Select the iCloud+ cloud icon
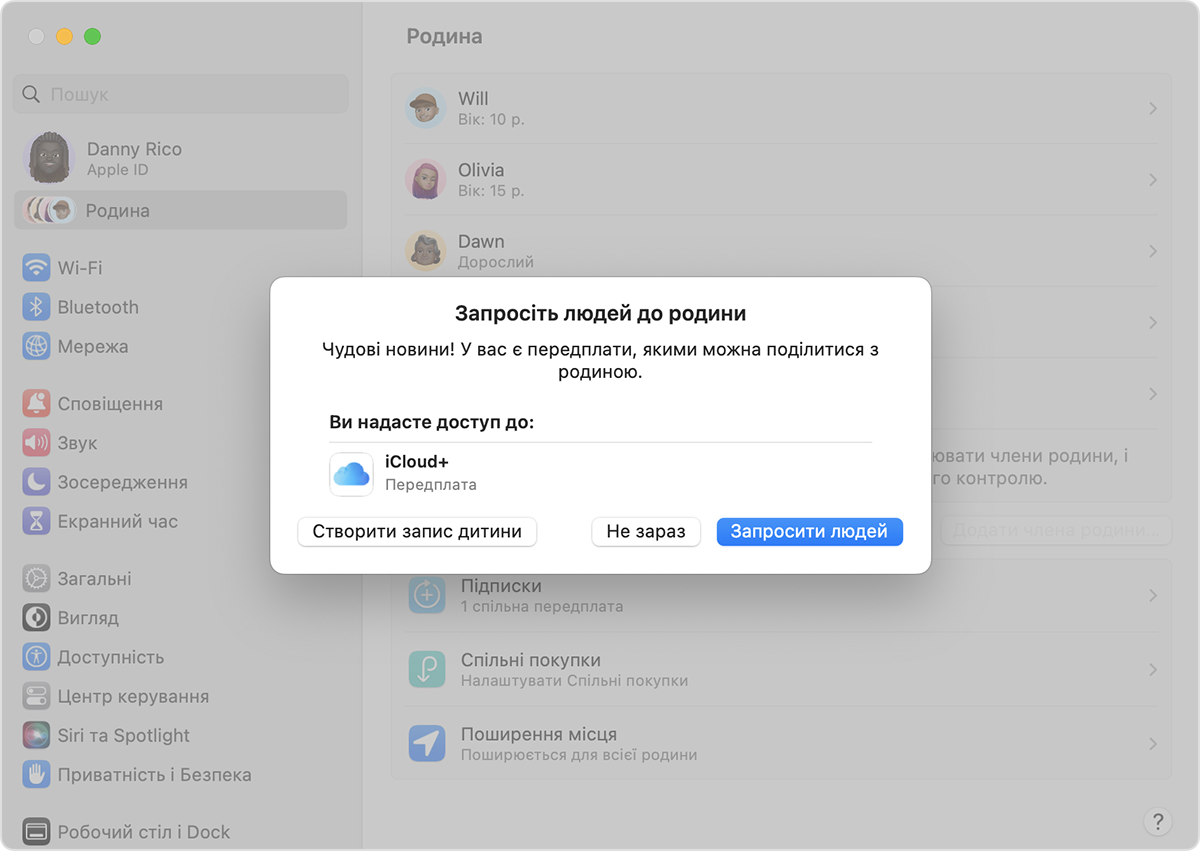Viewport: 1200px width, 852px height. 351,471
